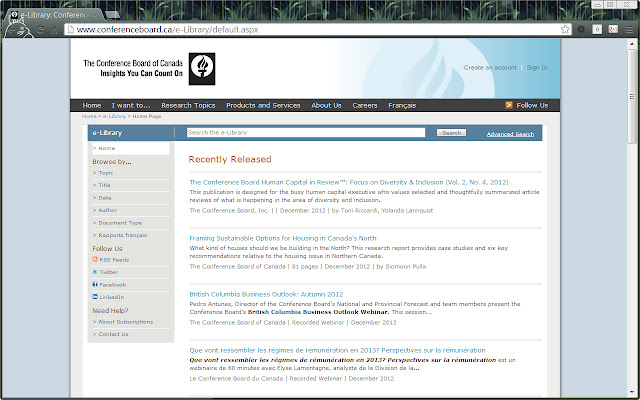Open the 'Que vont ressembler les régimes' link
640x400 pixels.
point(337,350)
